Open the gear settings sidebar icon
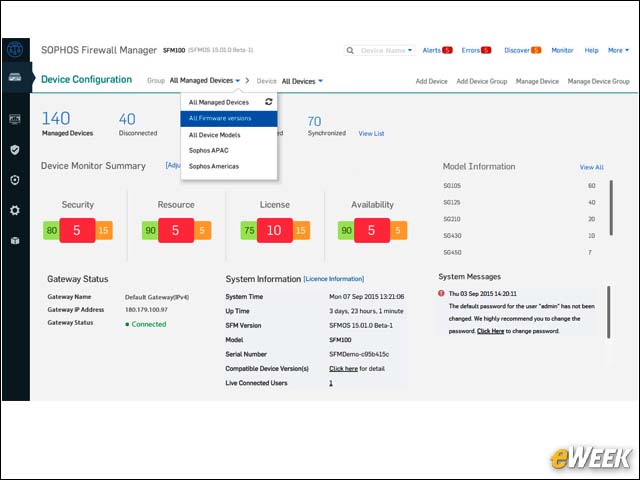The height and width of the screenshot is (480, 640). click(15, 210)
